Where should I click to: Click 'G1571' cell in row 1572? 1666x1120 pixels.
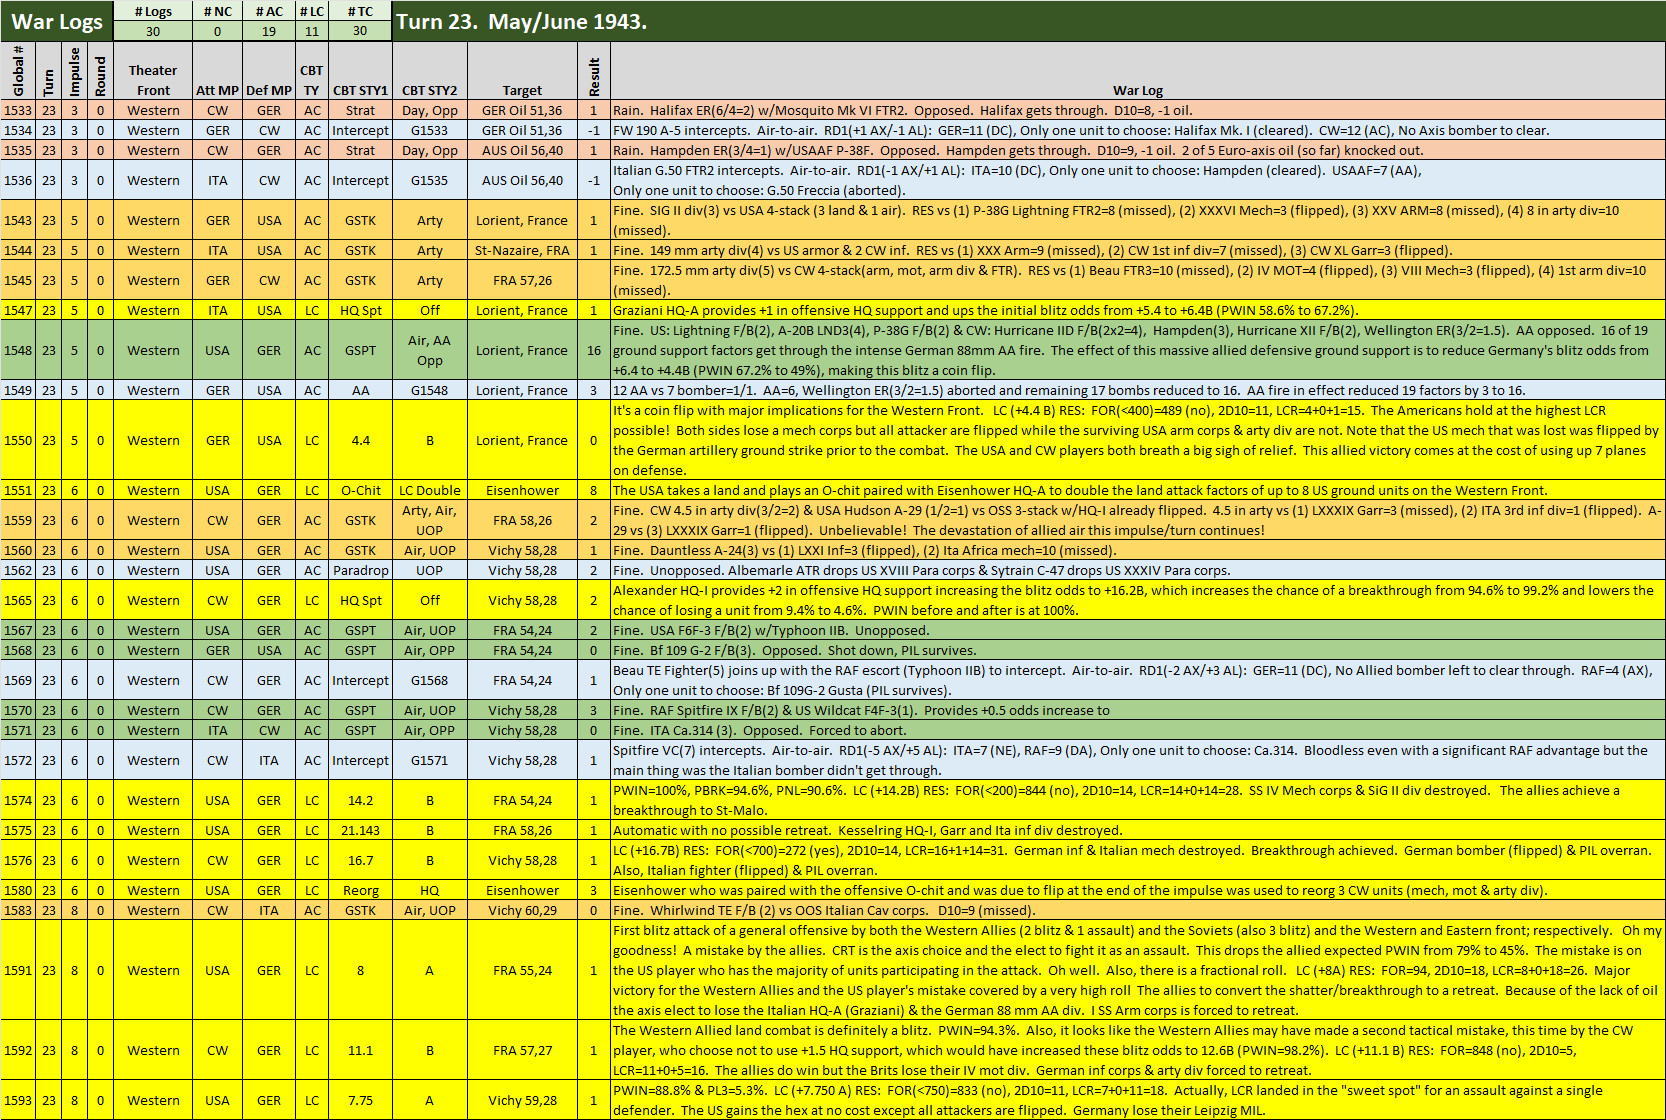pos(430,760)
